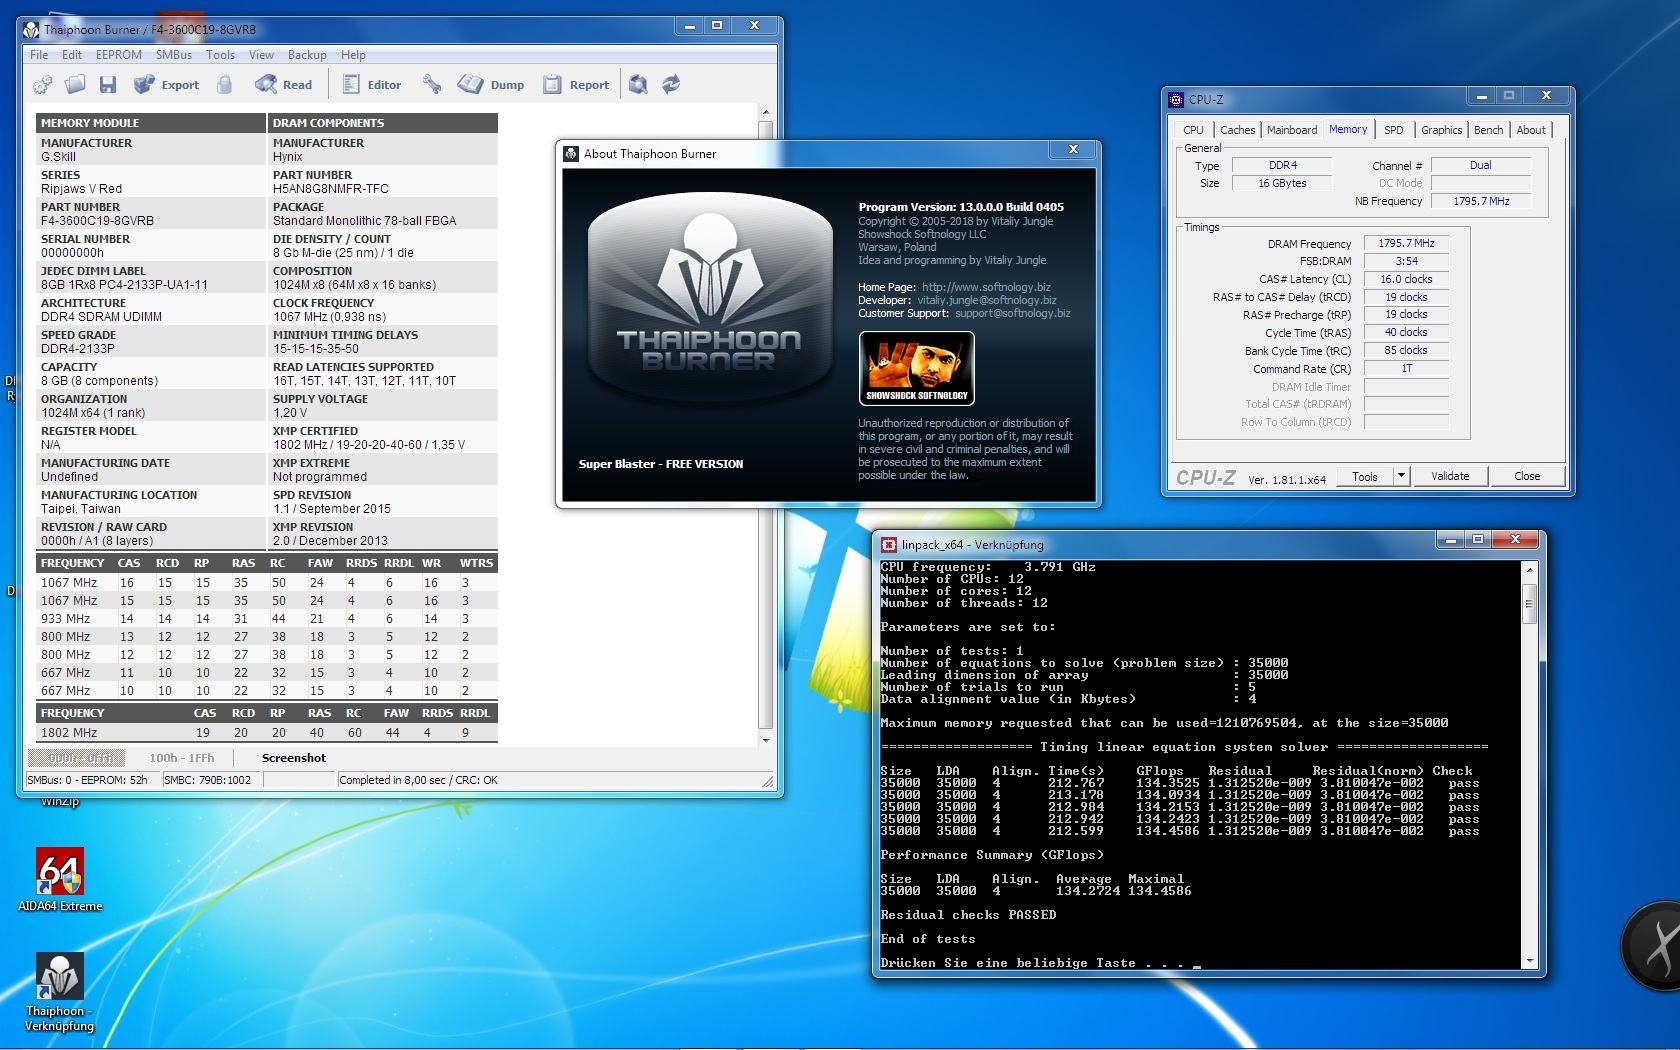Click the refresh arrows icon in toolbar

pos(671,85)
